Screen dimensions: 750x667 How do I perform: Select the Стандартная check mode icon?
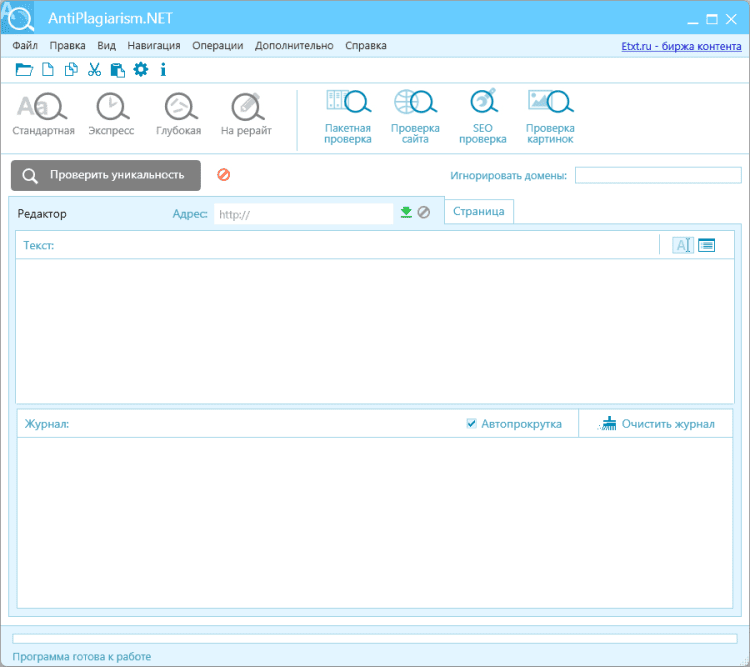pyautogui.click(x=43, y=108)
